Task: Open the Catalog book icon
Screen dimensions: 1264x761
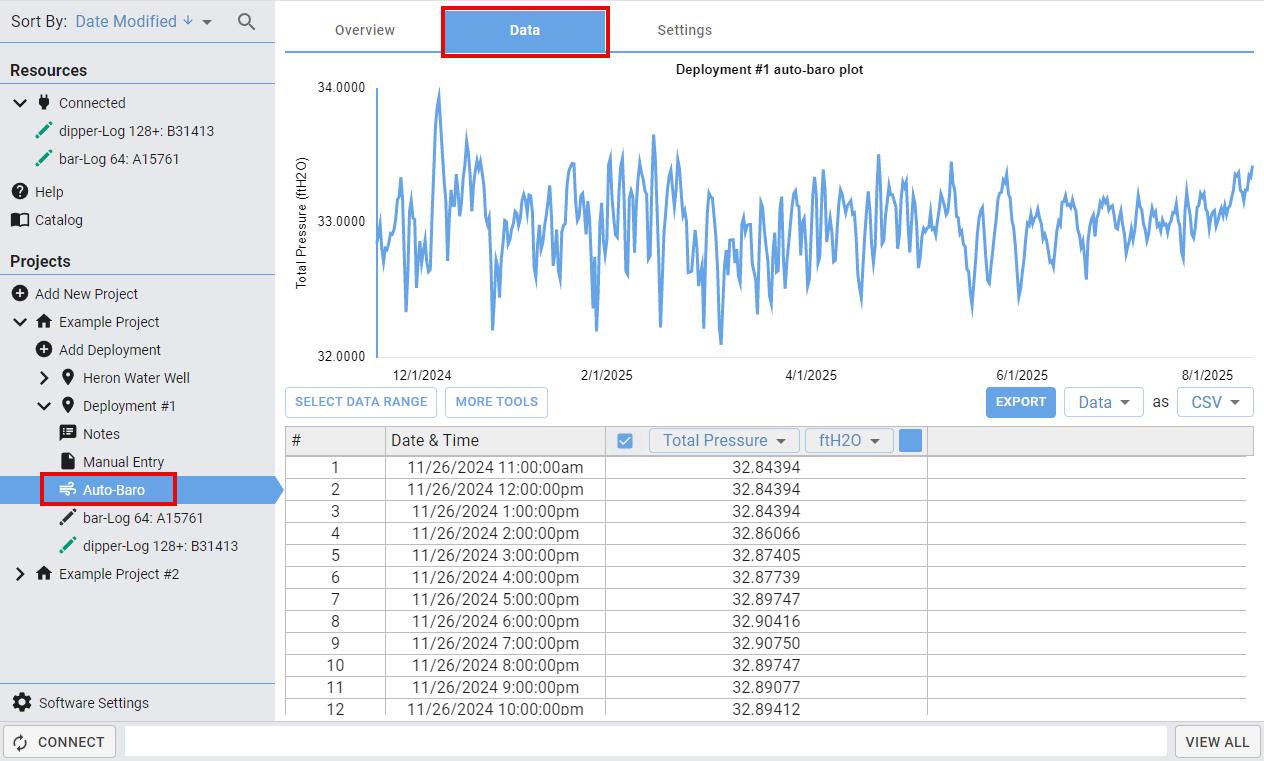Action: (x=19, y=220)
